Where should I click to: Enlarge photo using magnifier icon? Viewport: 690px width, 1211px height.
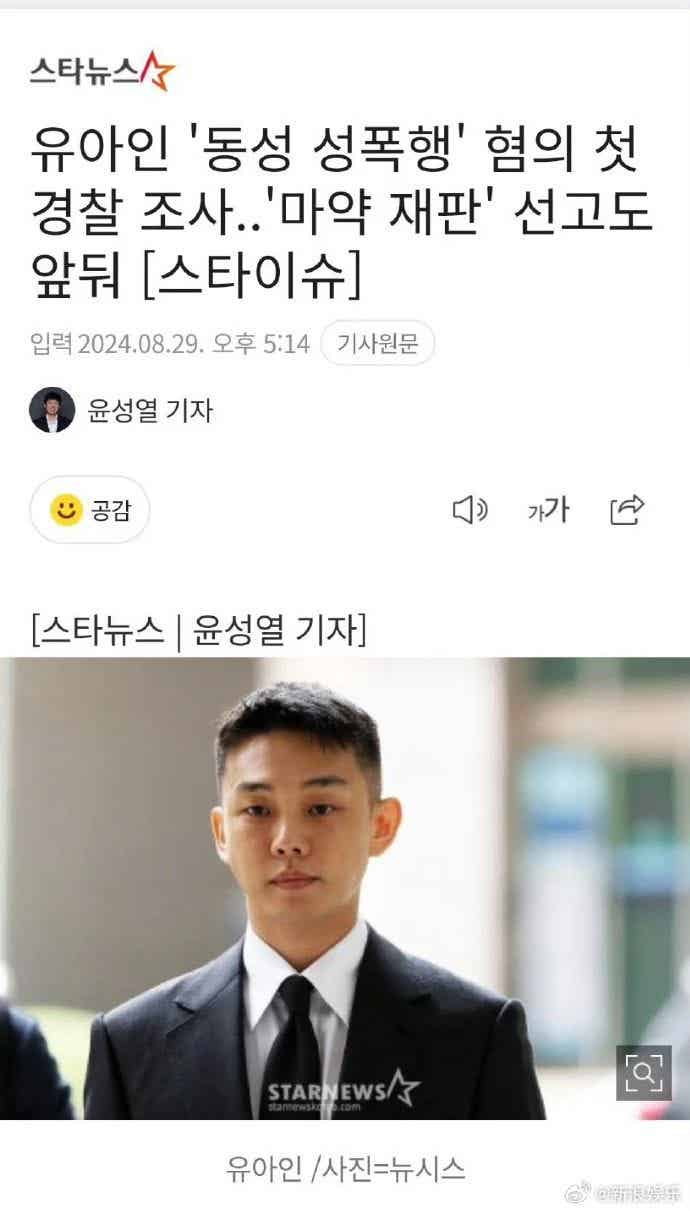(x=643, y=1073)
